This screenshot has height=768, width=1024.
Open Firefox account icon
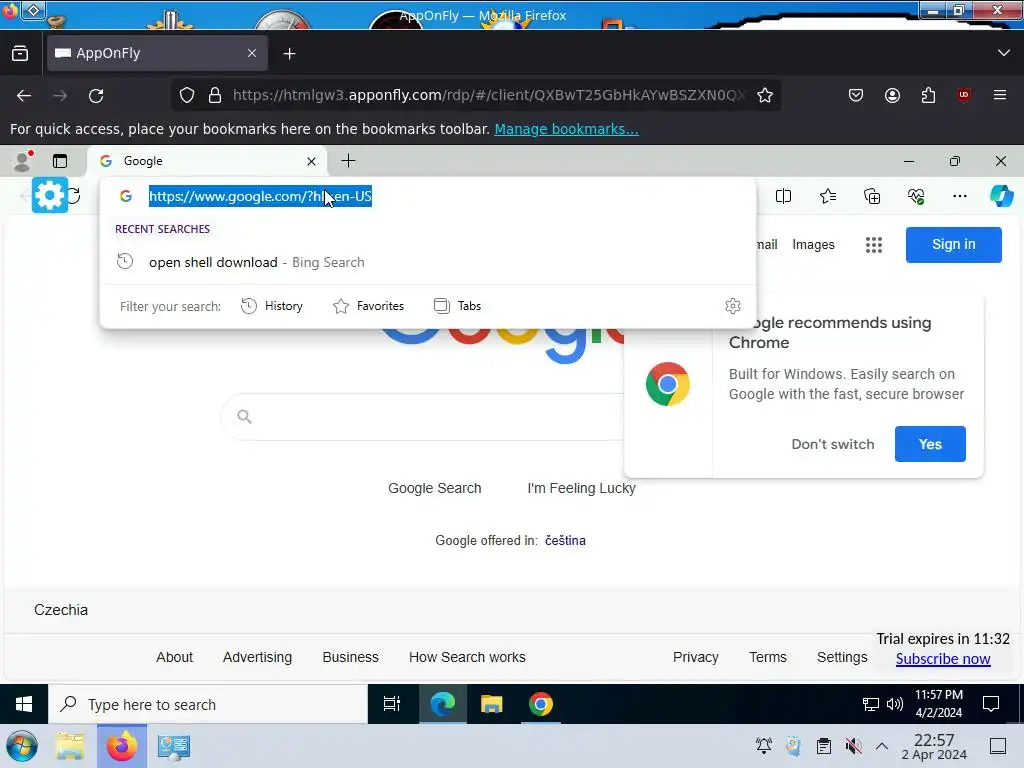point(892,95)
